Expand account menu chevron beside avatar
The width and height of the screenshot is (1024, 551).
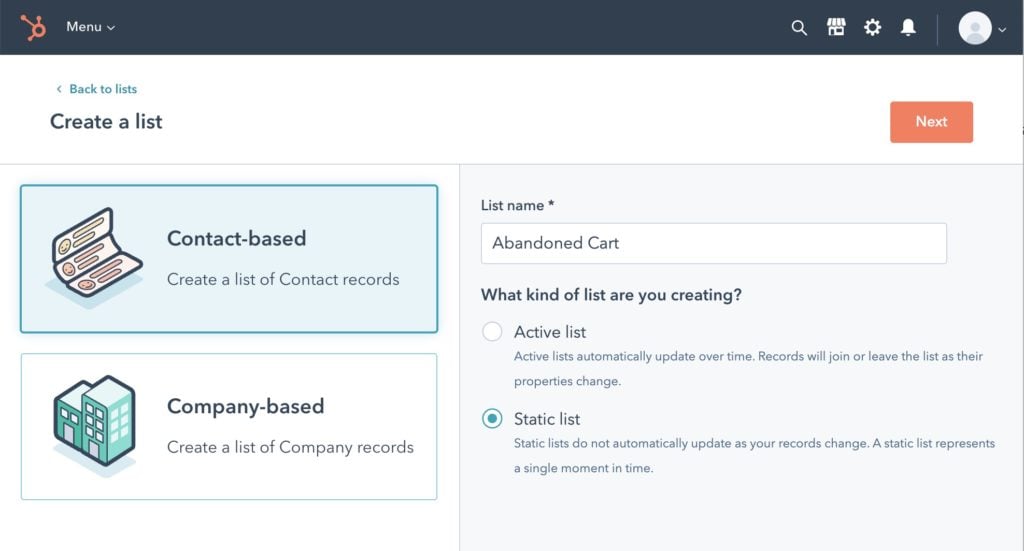[1002, 29]
